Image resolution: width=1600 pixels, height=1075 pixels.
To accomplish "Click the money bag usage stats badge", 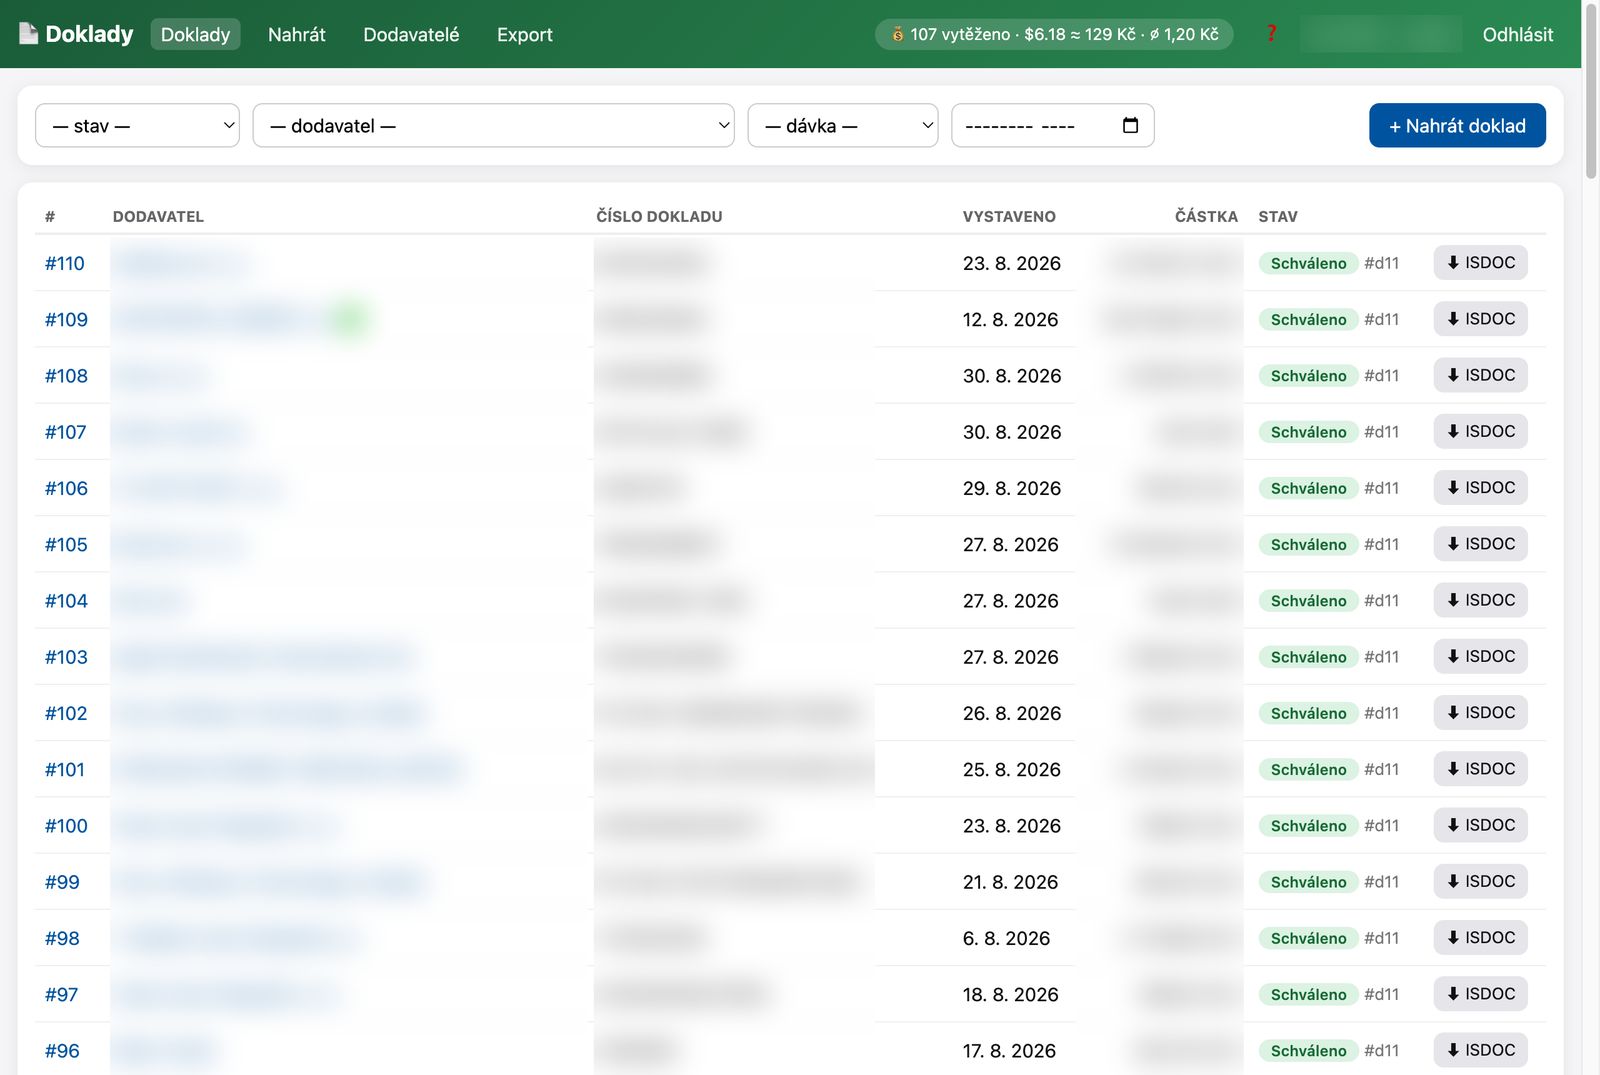I will click(1054, 34).
